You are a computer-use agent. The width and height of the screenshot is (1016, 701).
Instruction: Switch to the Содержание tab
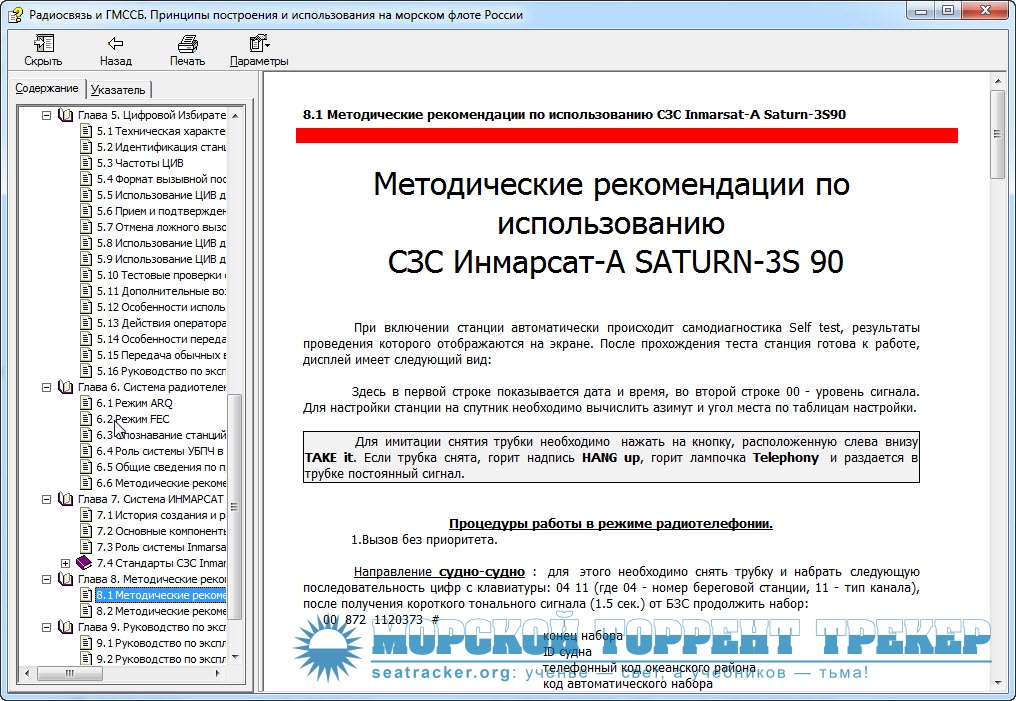[x=47, y=88]
